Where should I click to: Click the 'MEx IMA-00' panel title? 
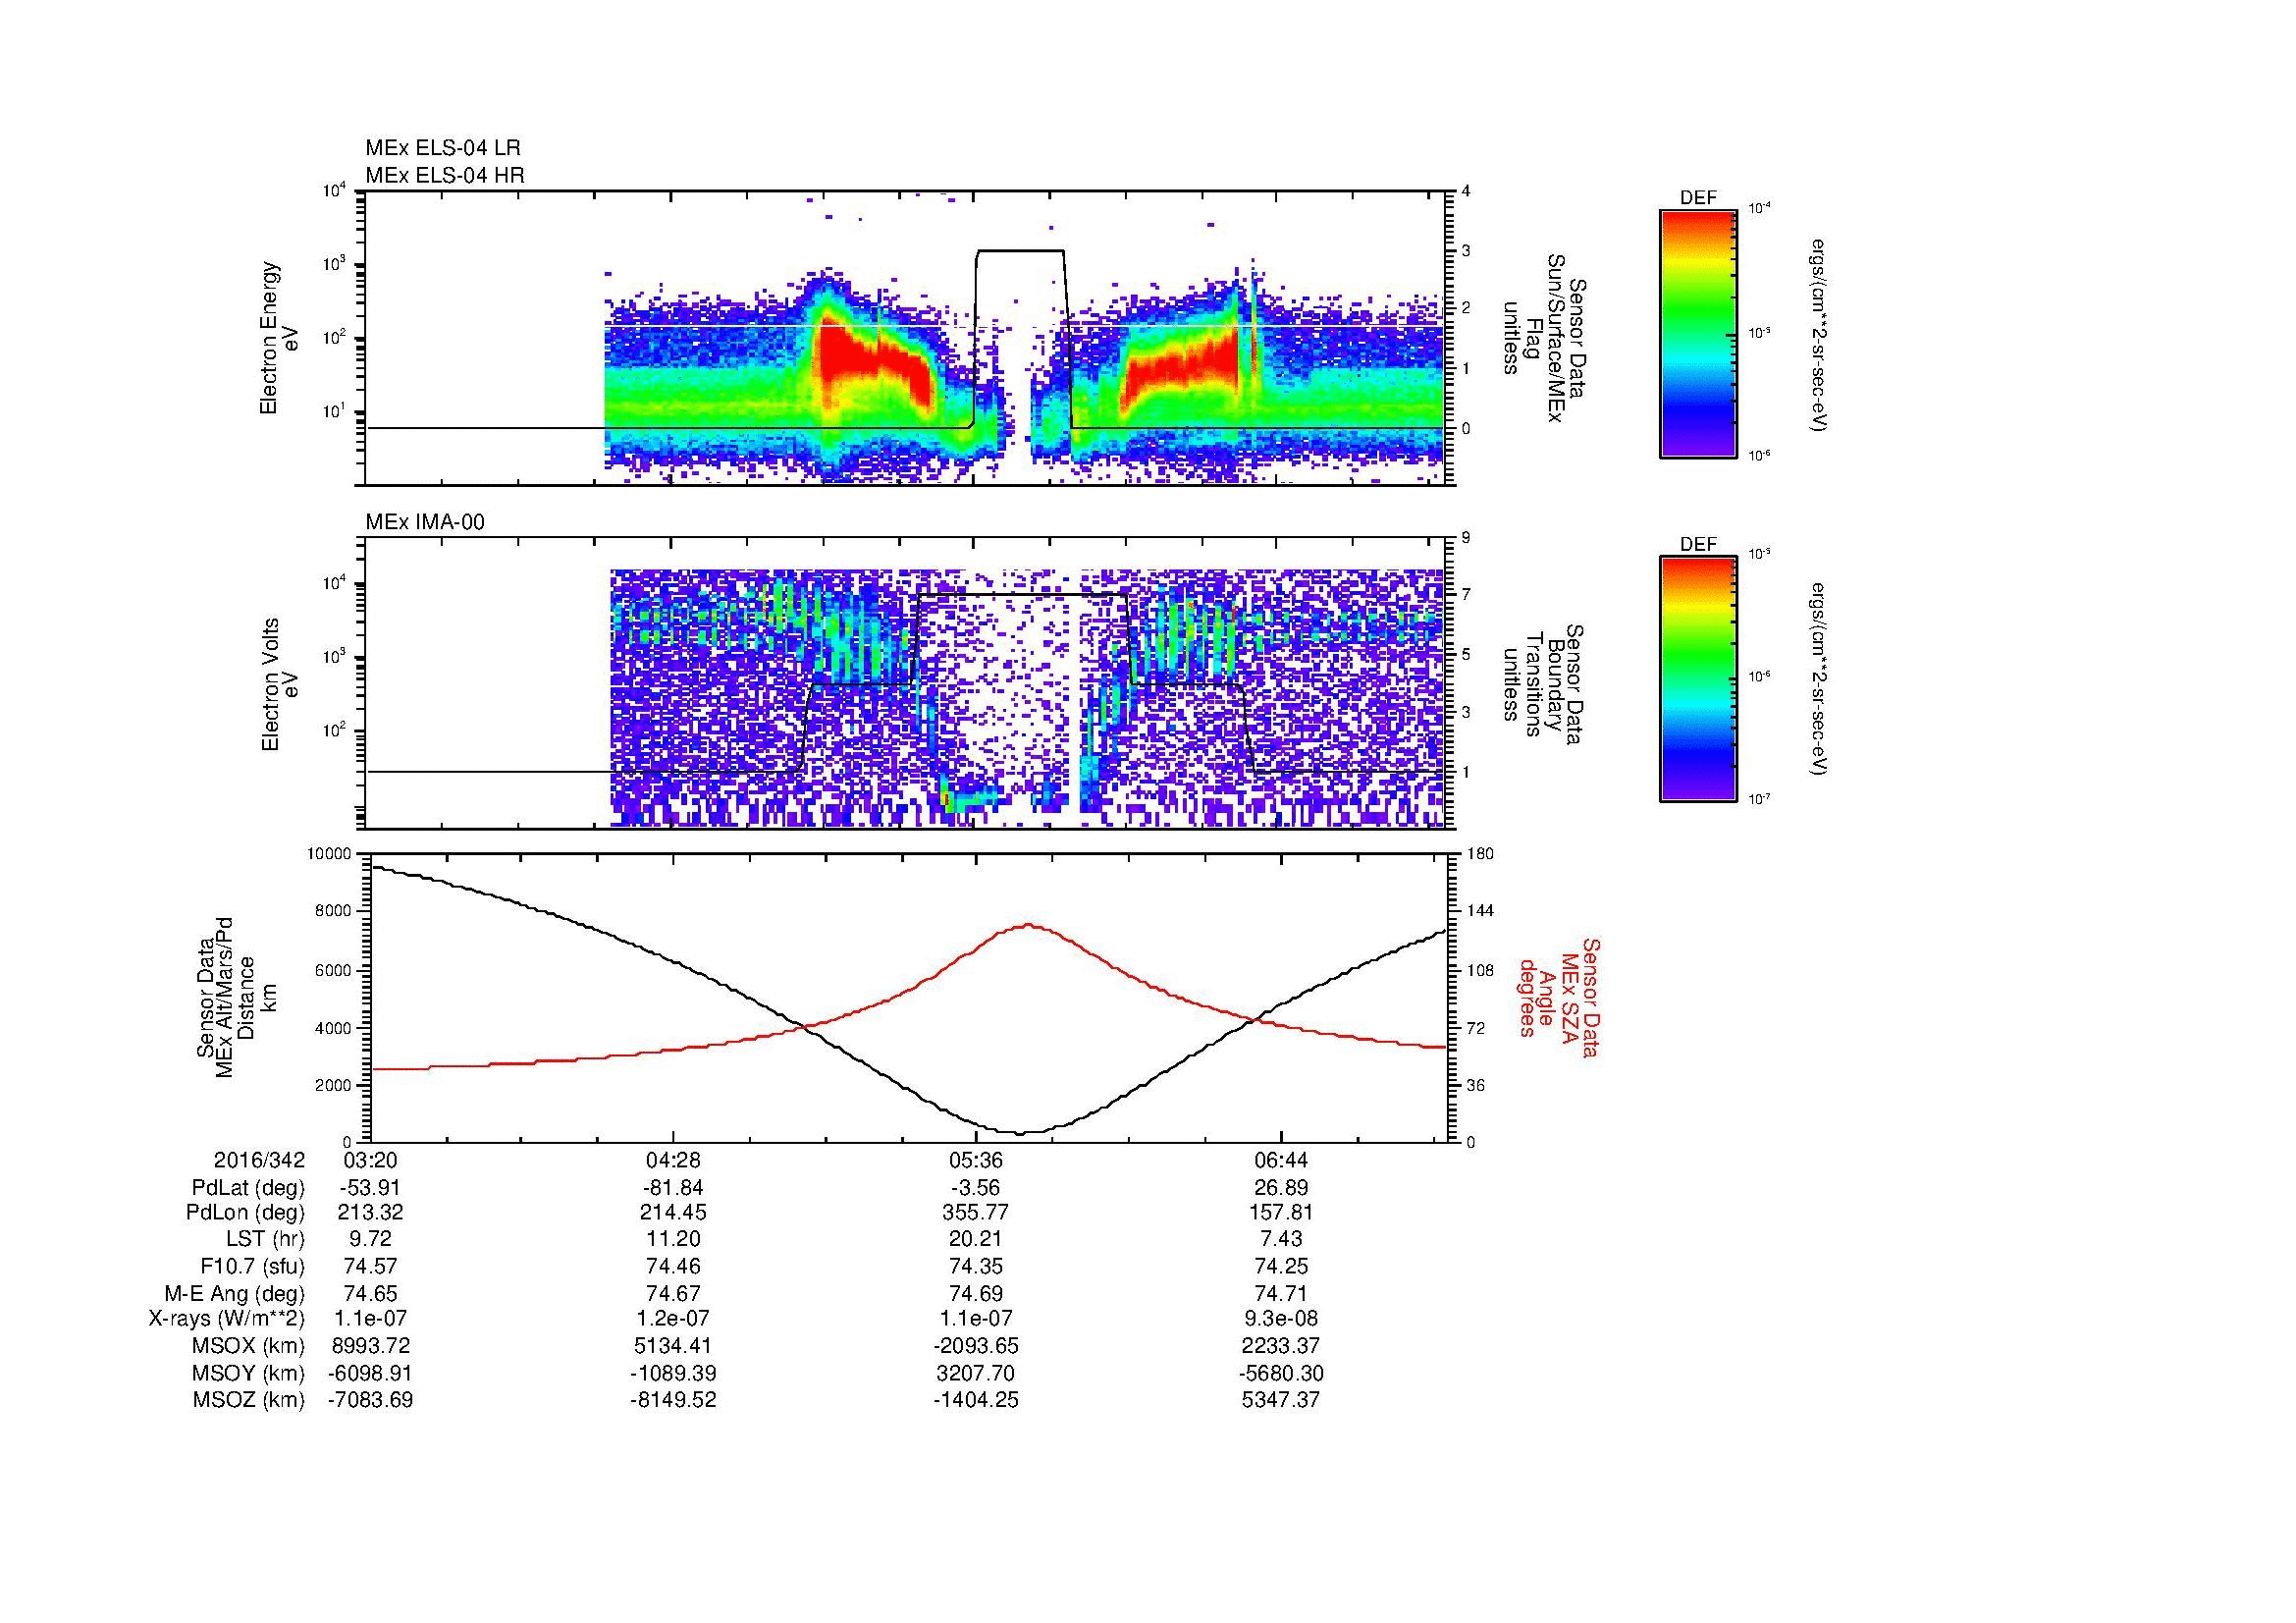[425, 522]
